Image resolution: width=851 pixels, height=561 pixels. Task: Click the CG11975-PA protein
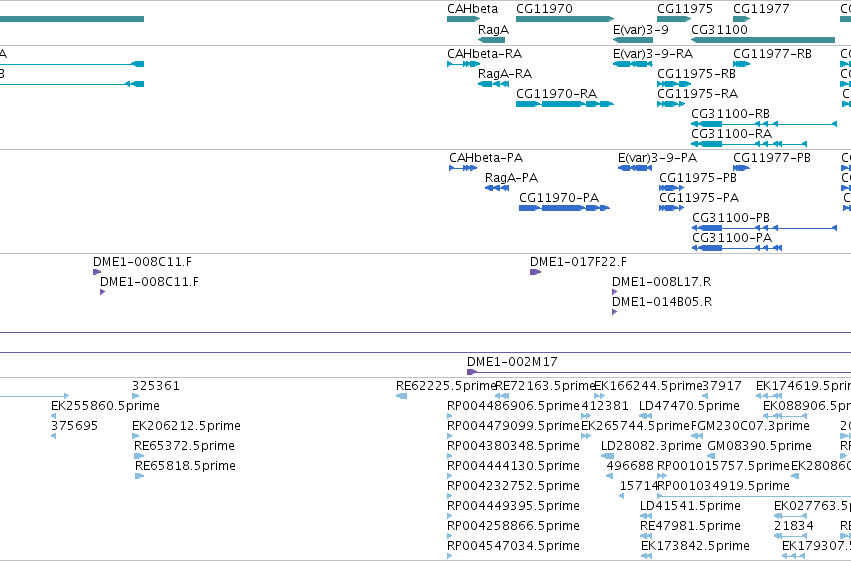[671, 208]
